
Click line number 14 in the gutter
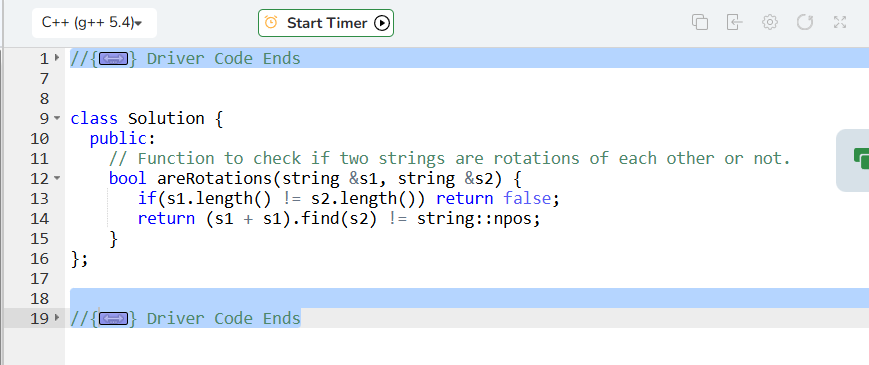[x=39, y=218]
